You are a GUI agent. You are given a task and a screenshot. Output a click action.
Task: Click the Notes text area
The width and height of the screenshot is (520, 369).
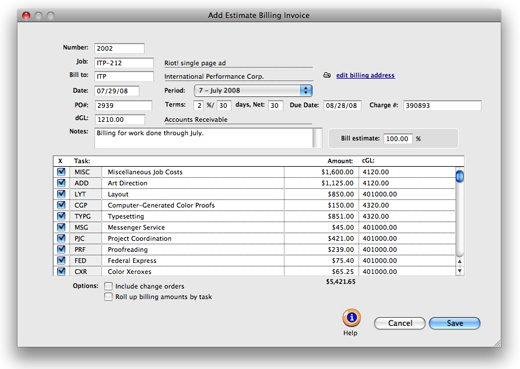204,138
